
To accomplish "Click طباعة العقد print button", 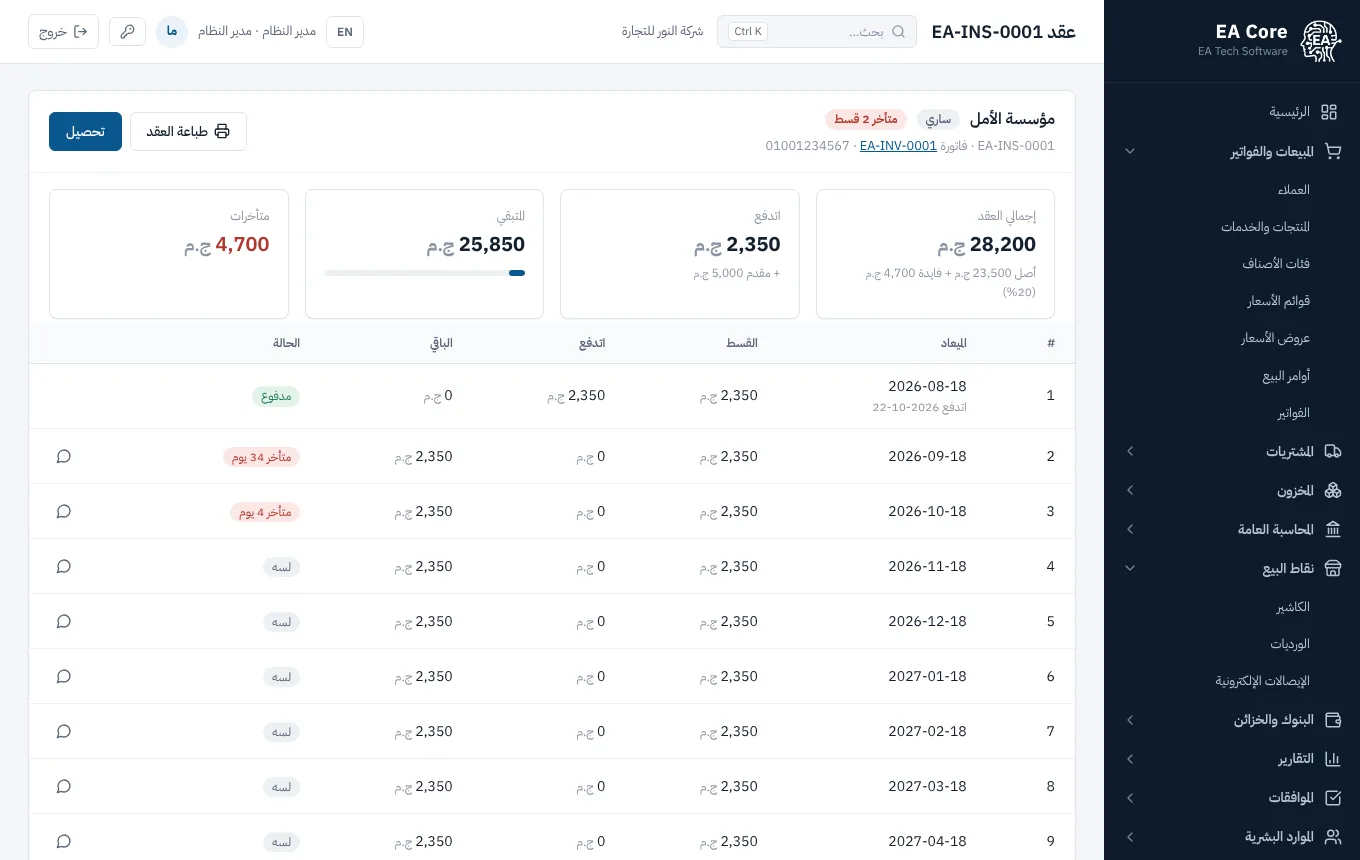I will 188,132.
